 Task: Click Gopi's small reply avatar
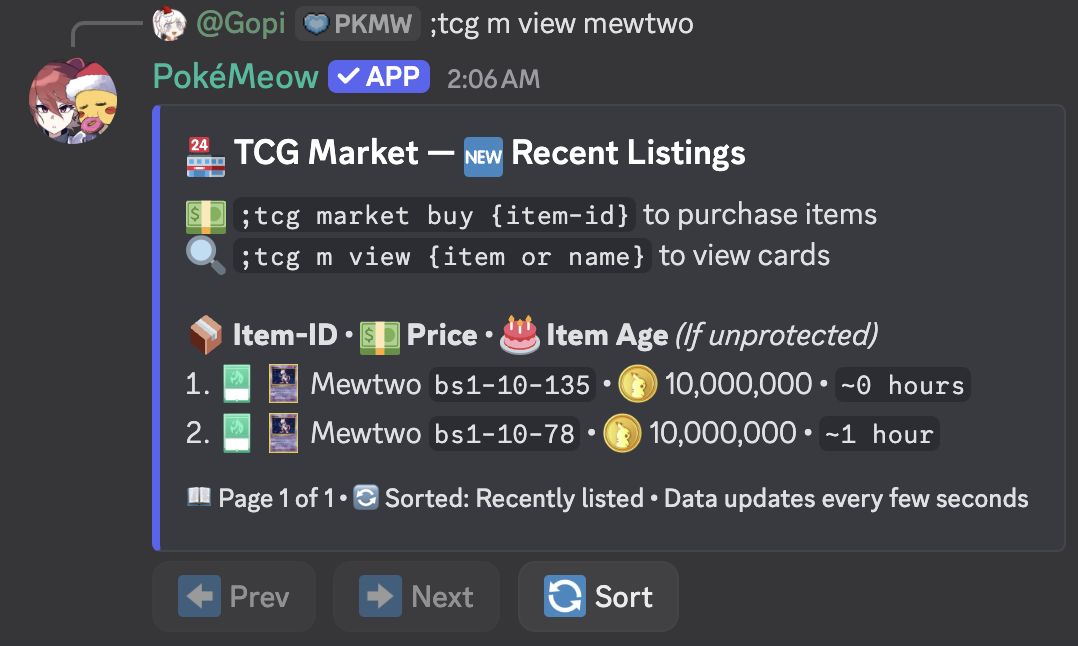(x=169, y=23)
